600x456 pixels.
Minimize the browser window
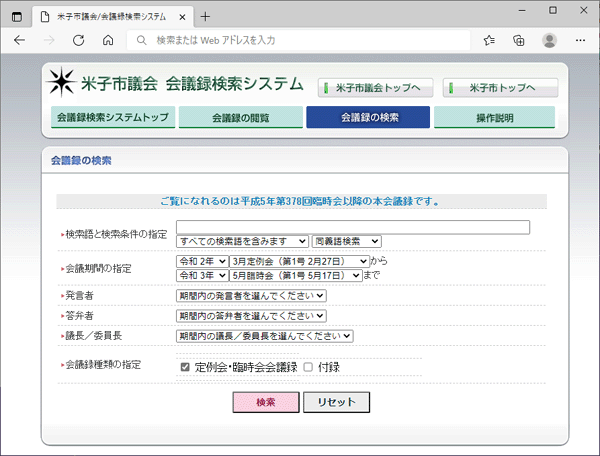(522, 10)
